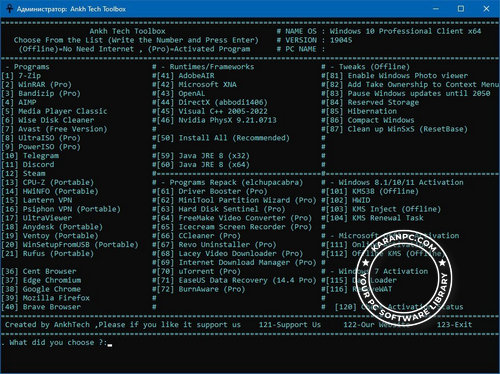Close the Ankh Tech Toolbox window
500x374 pixels.
pos(486,9)
